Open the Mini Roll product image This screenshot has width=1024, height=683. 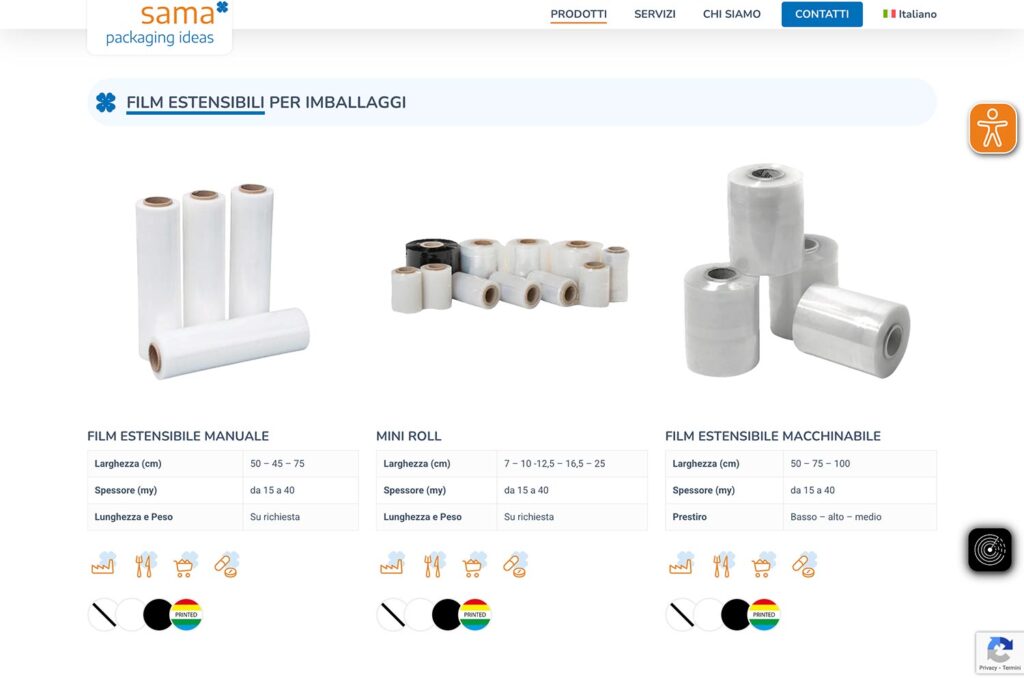pyautogui.click(x=511, y=274)
